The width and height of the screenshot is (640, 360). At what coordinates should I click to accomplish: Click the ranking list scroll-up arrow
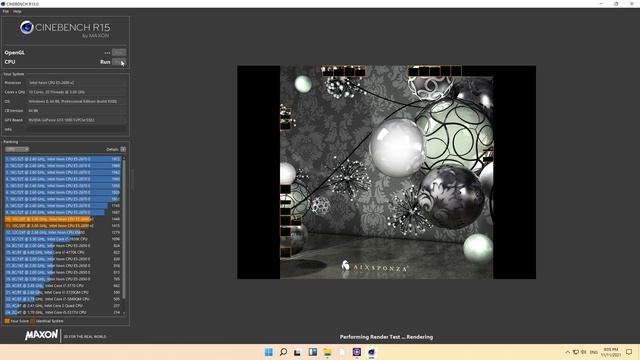coord(124,158)
